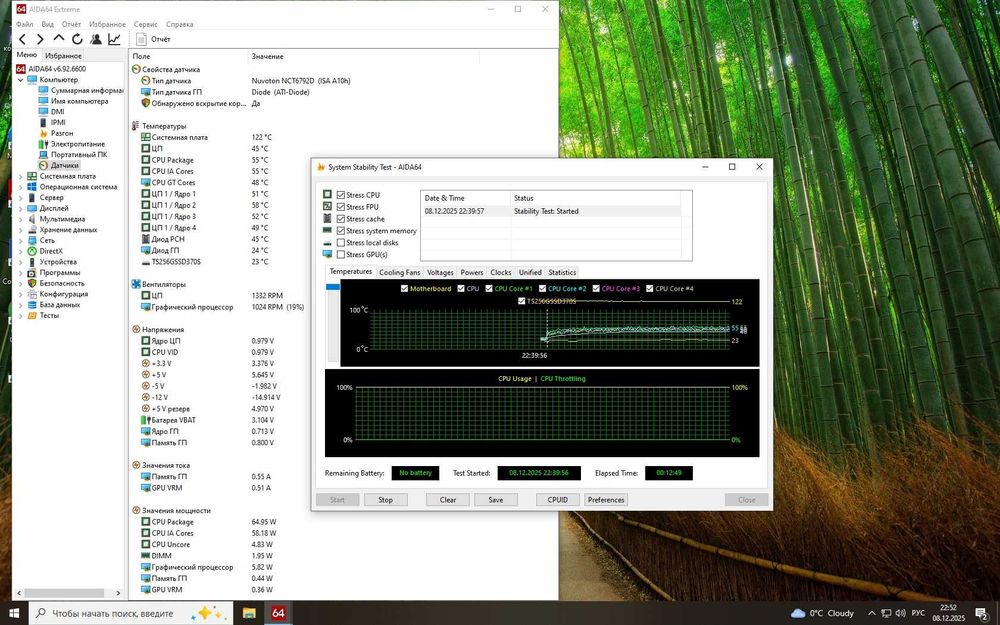
Task: Click the AIDA64 v6.92.6600 root tree item
Action: 56,69
